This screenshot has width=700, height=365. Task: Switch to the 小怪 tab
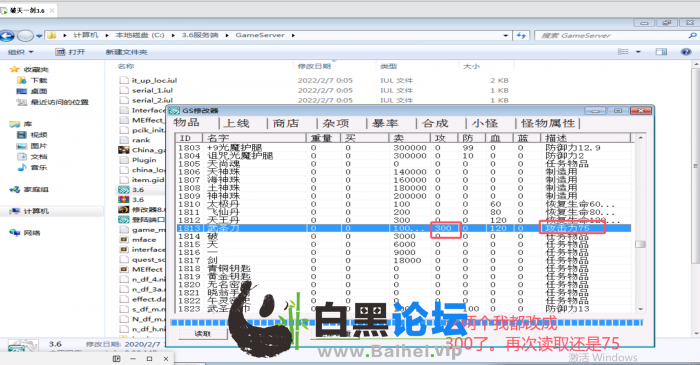484,123
